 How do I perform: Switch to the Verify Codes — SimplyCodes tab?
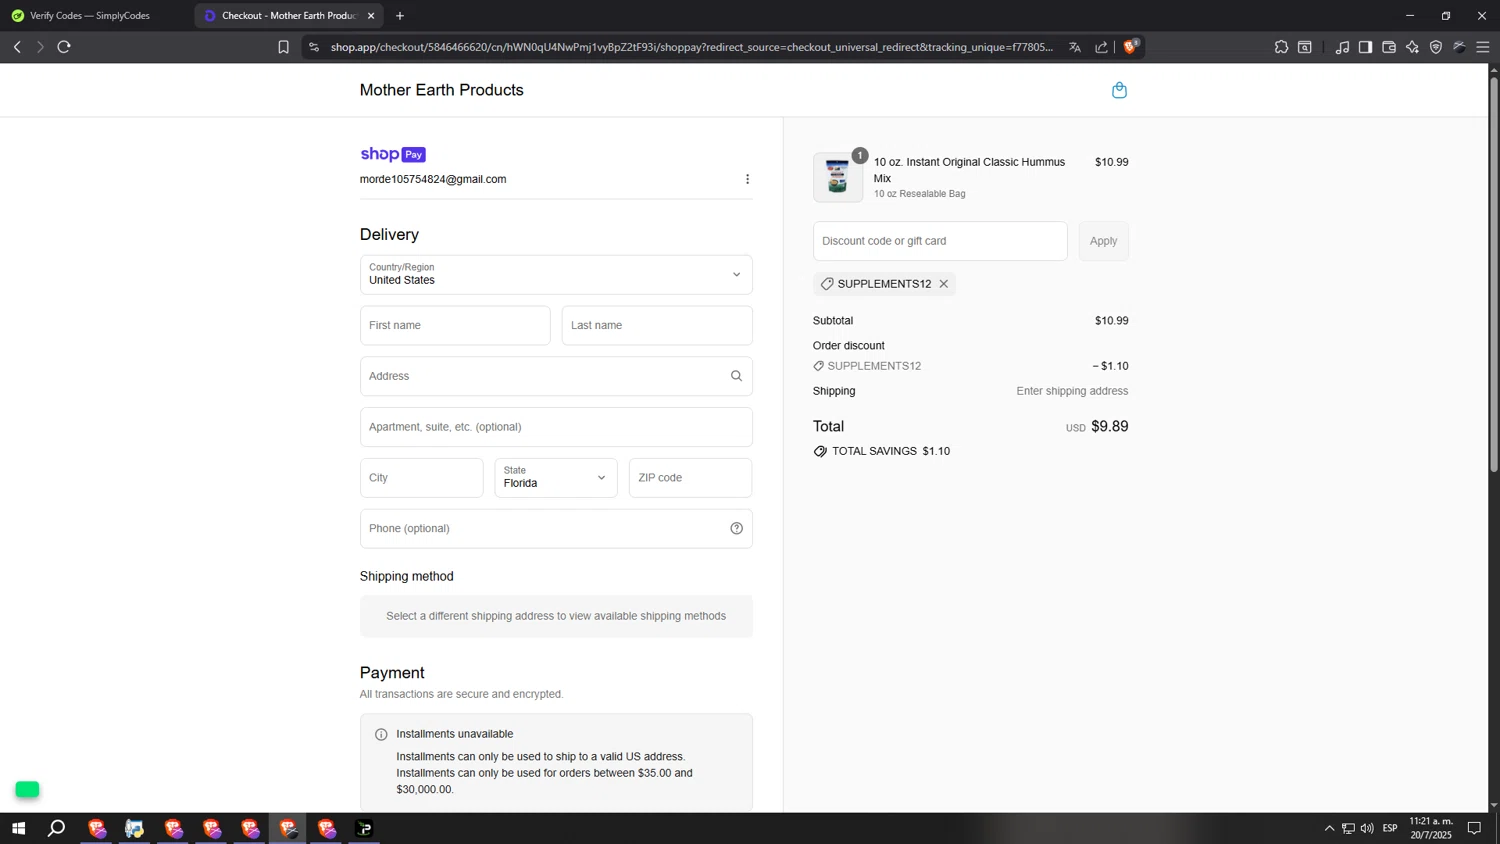click(x=90, y=16)
